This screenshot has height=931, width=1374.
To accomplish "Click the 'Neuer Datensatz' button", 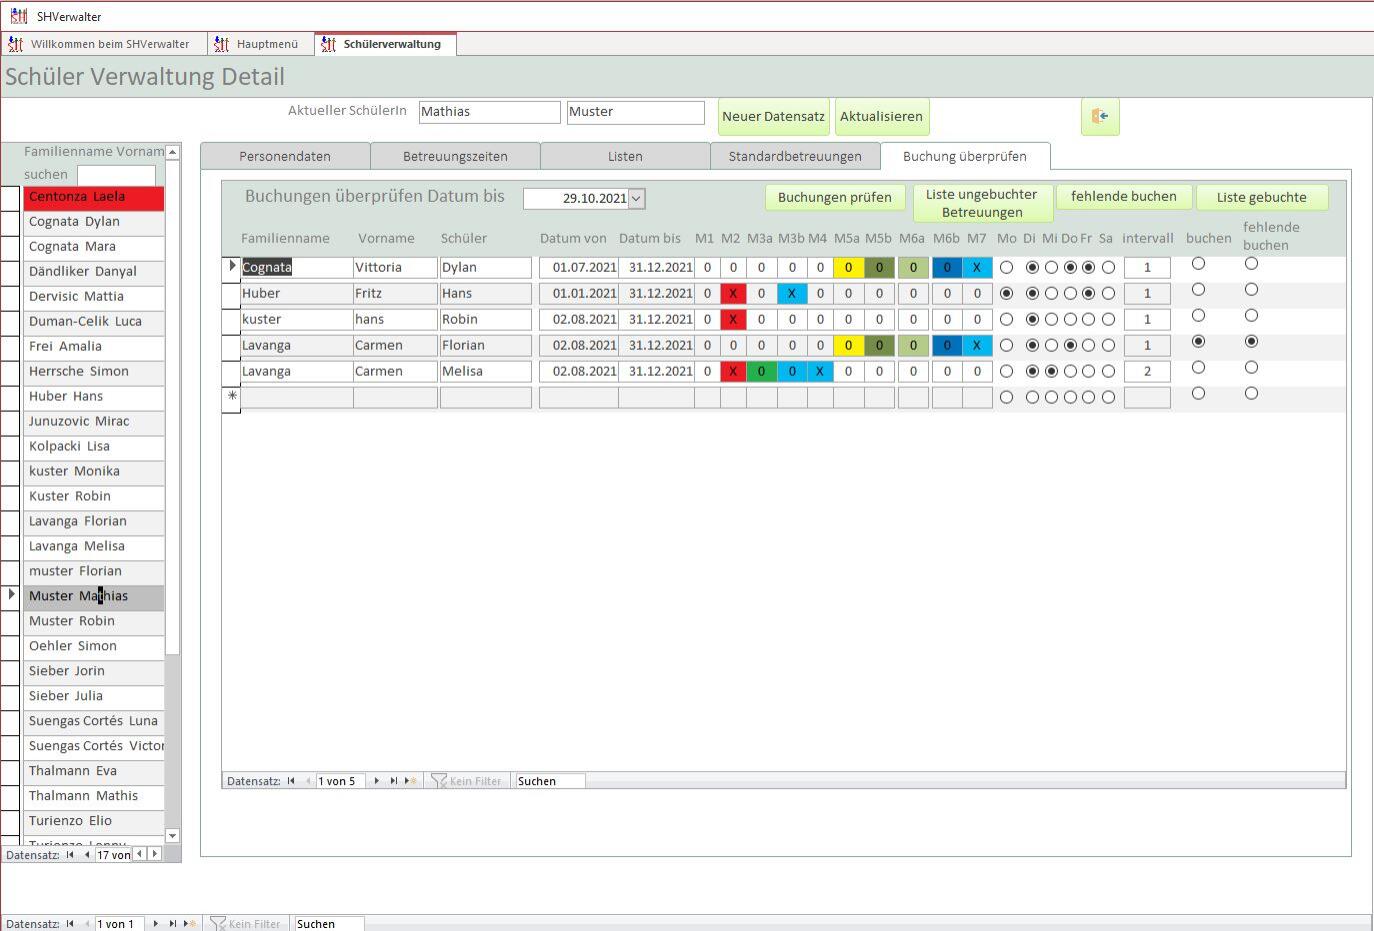I will pos(773,116).
